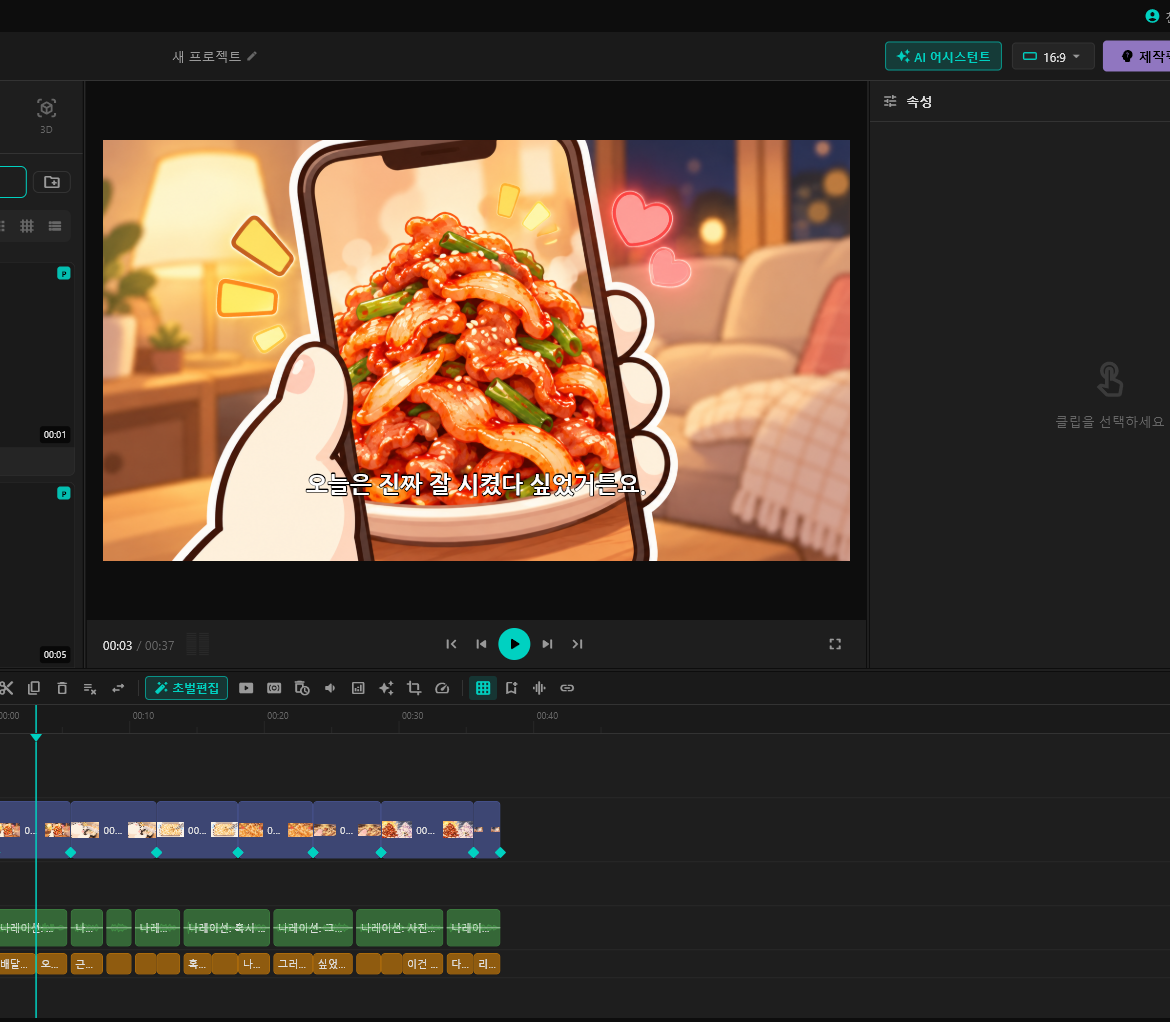Select the media thumbnail with 00:01 duration

37,355
